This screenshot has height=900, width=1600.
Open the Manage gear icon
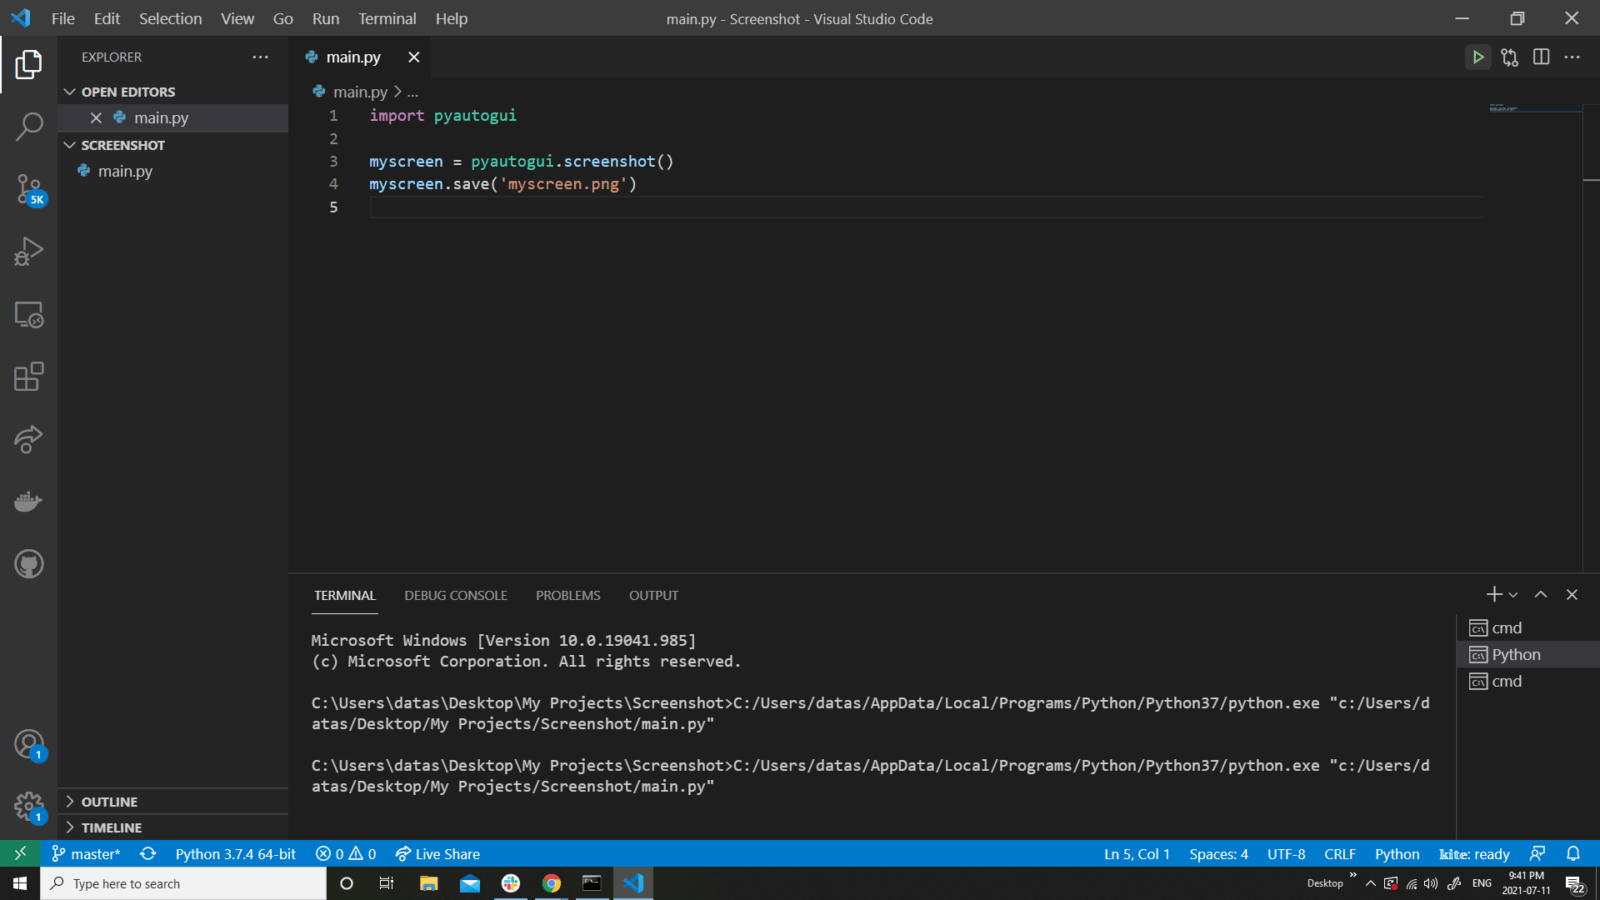(28, 806)
